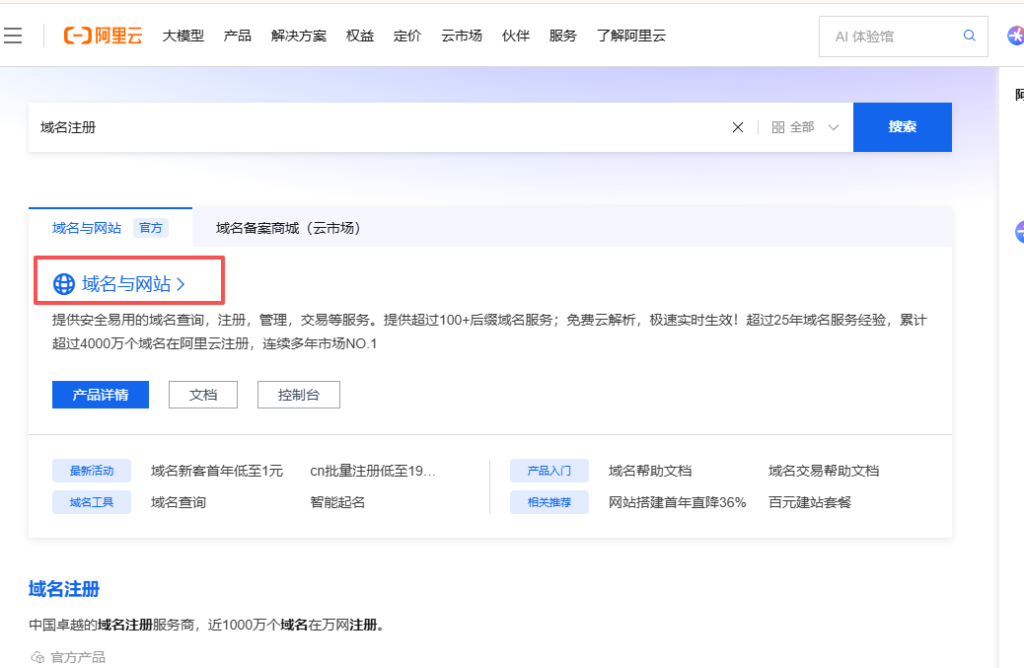The width and height of the screenshot is (1024, 668).
Task: Open the AI assistant icon at top right
Action: (1014, 36)
